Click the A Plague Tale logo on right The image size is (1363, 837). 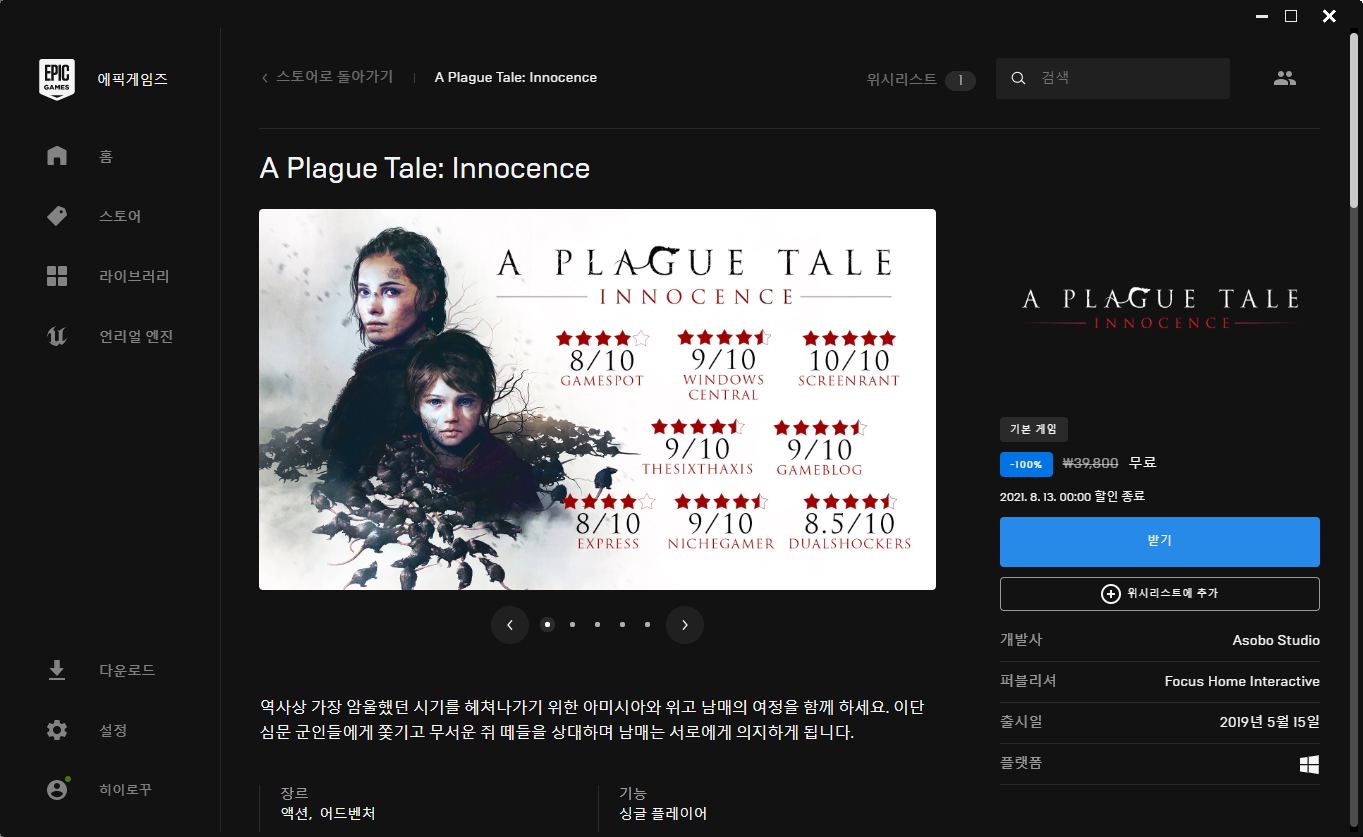[1160, 308]
